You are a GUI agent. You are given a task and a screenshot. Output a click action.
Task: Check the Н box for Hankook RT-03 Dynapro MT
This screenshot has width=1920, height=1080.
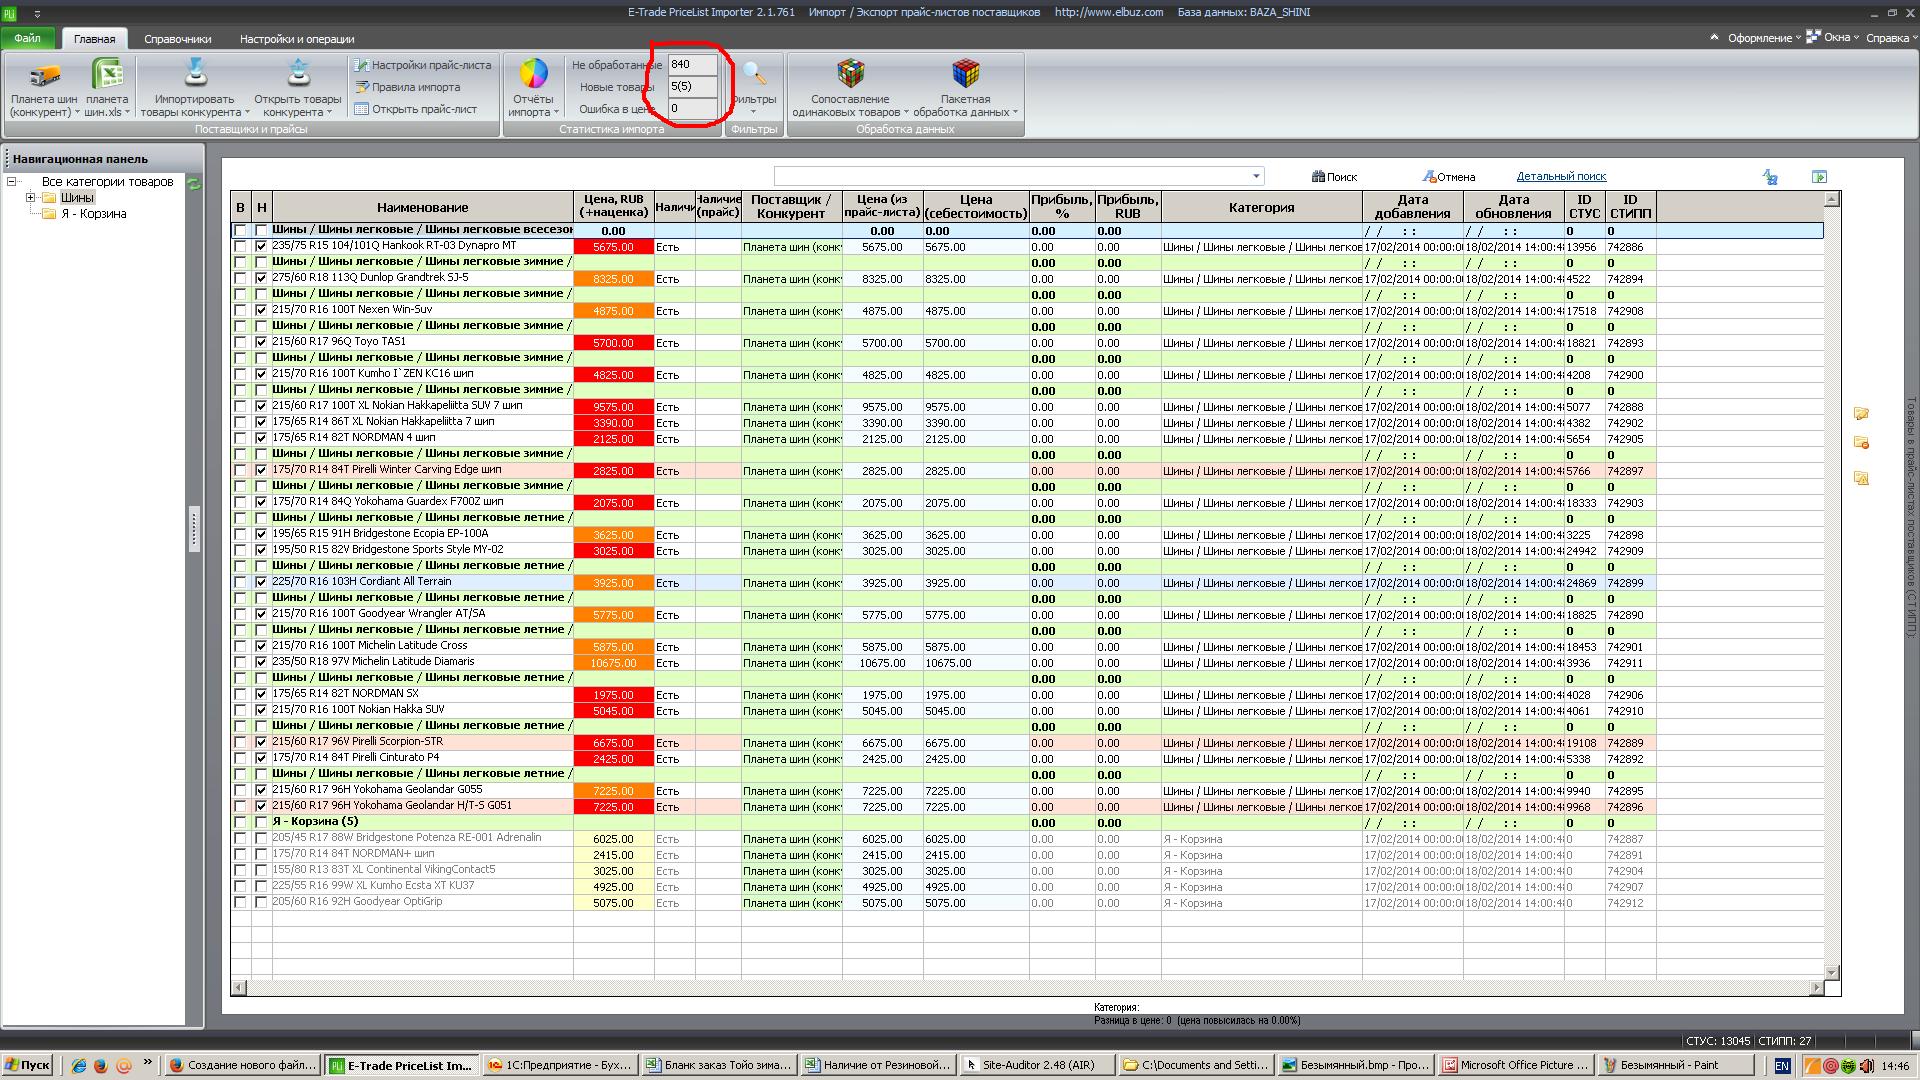click(x=261, y=246)
